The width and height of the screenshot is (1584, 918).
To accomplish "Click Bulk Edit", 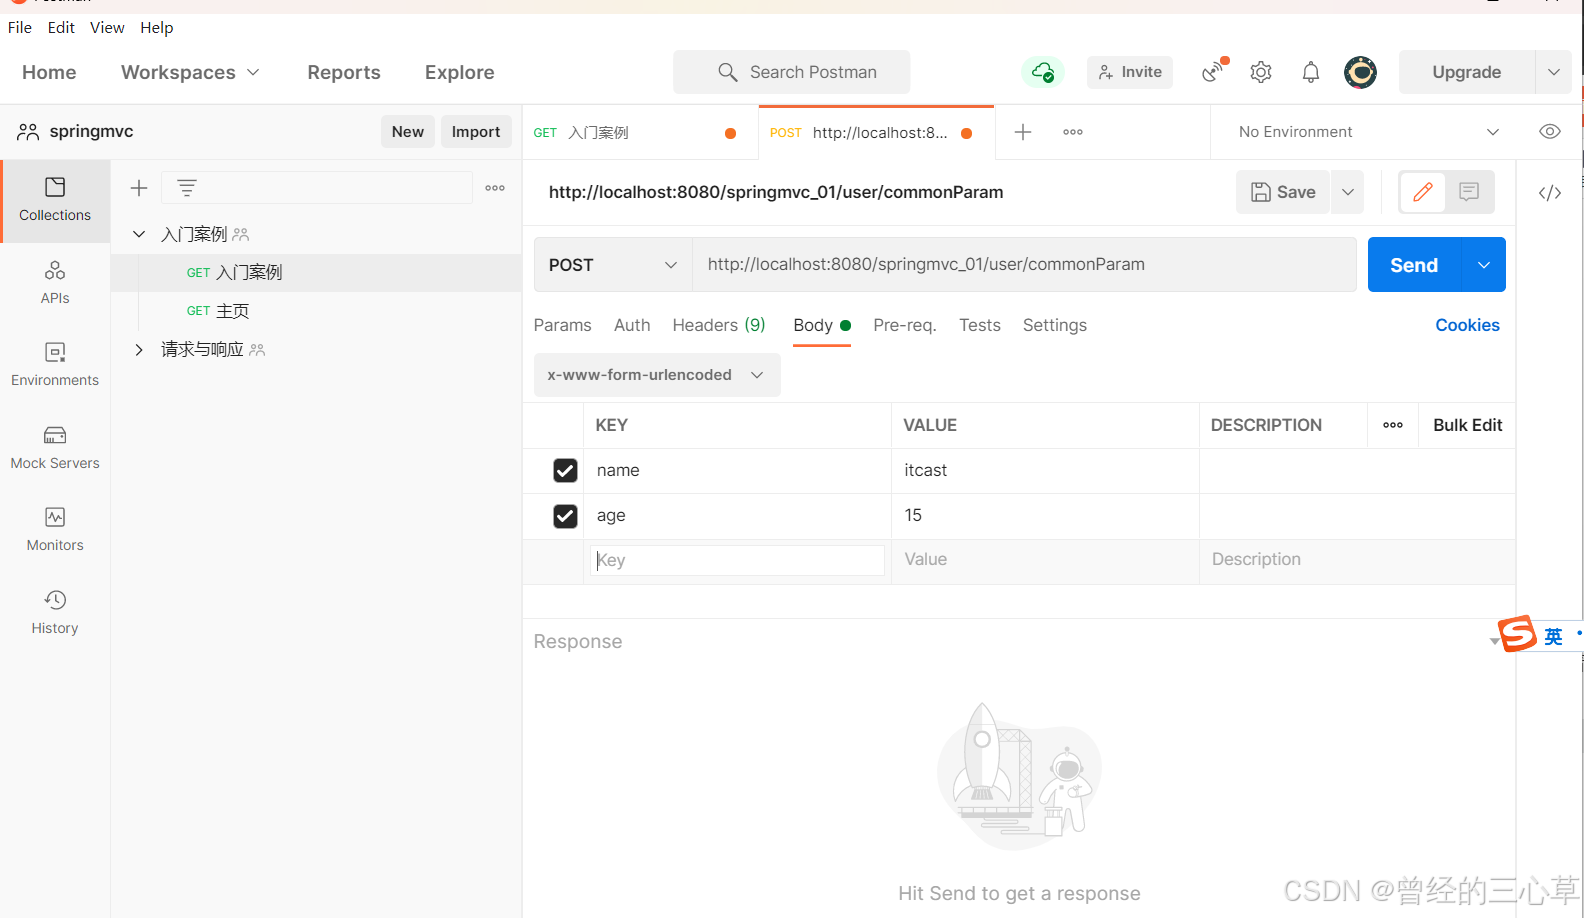I will click(1467, 425).
